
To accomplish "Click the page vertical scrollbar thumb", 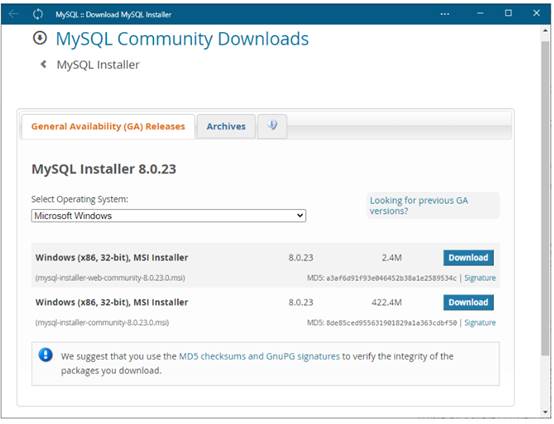I will [545, 198].
